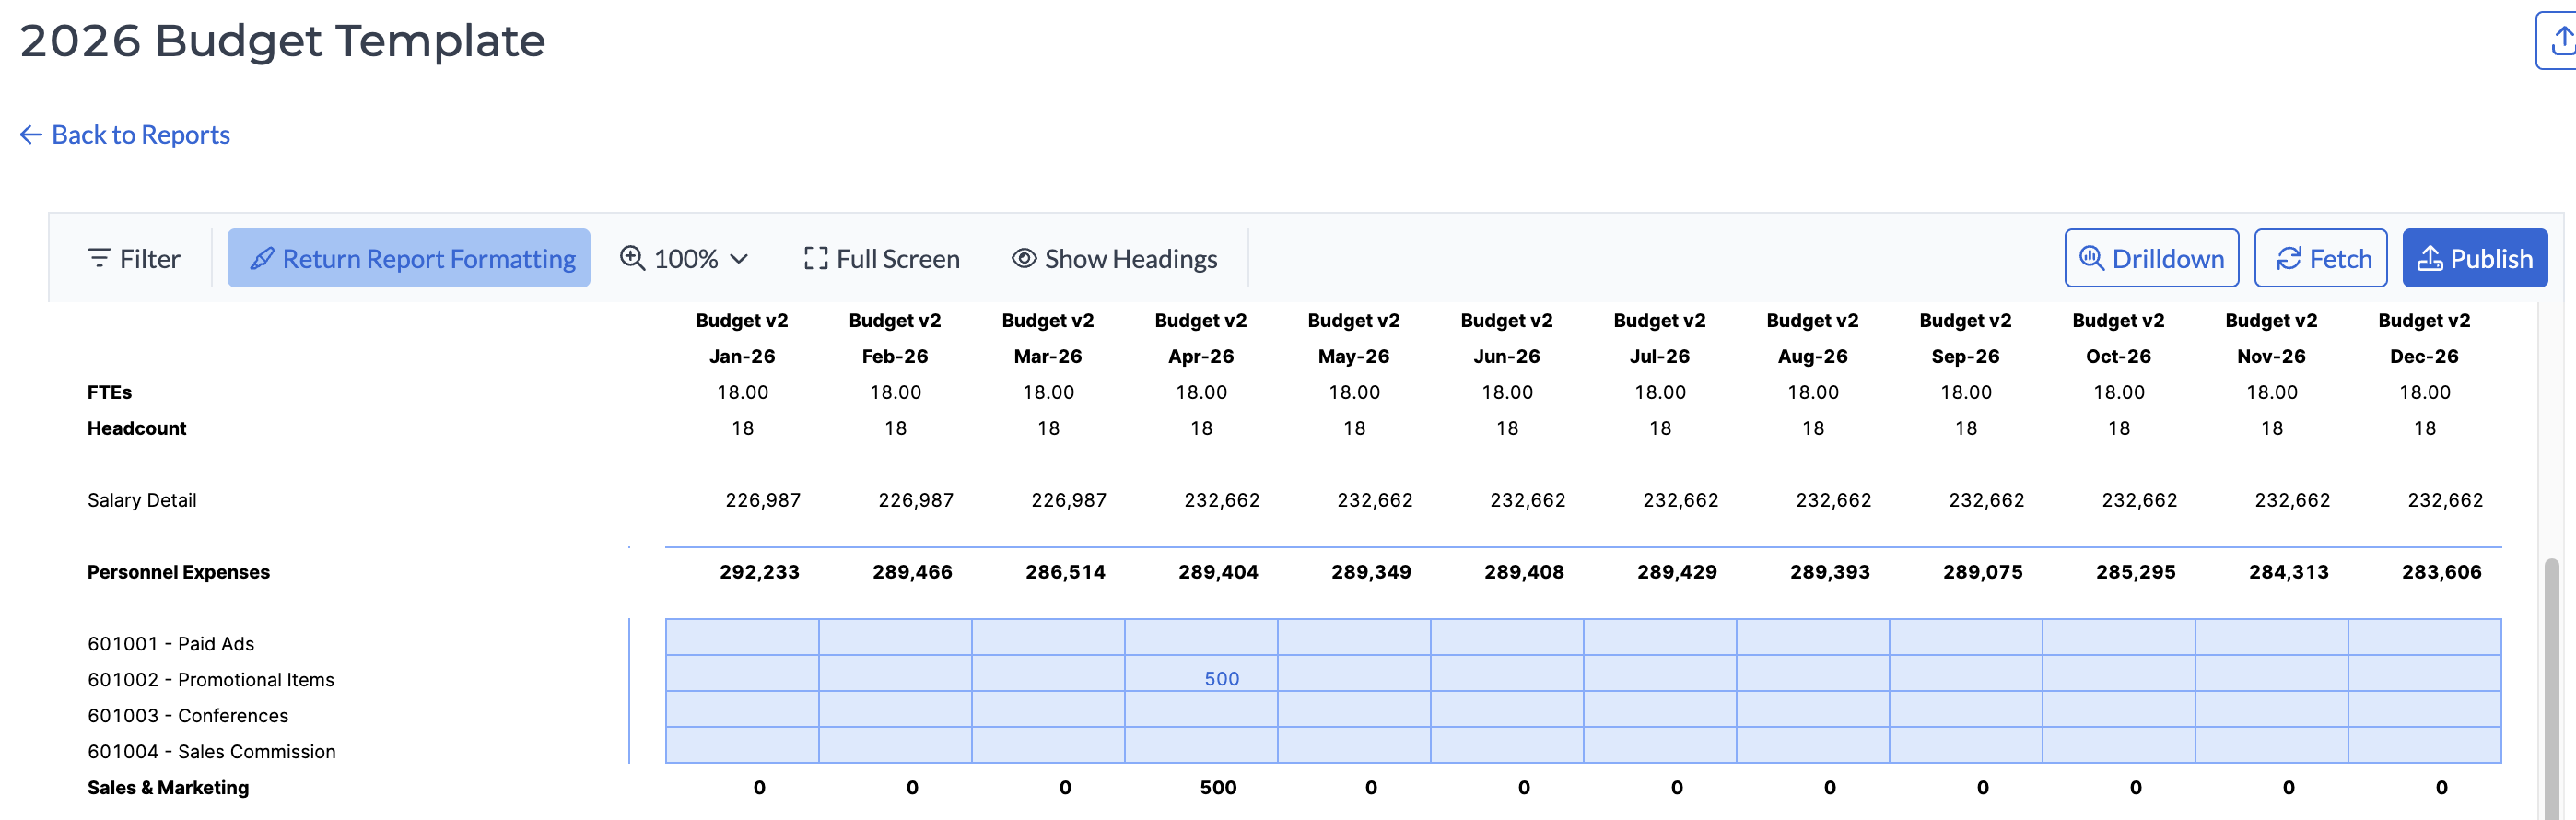
Task: Expand zoom level chevron arrow
Action: pyautogui.click(x=740, y=259)
